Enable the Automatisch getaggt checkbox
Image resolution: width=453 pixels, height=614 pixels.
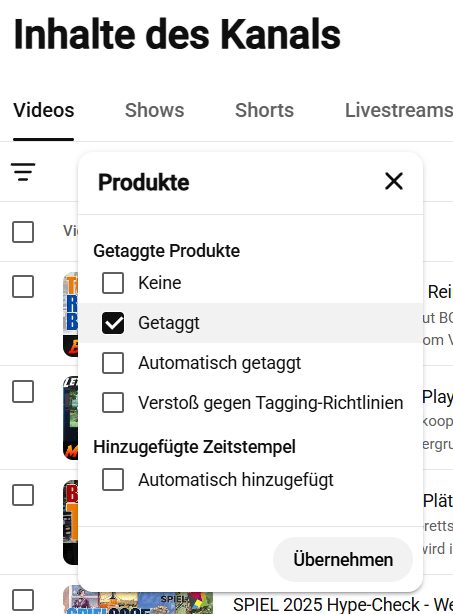tap(113, 363)
